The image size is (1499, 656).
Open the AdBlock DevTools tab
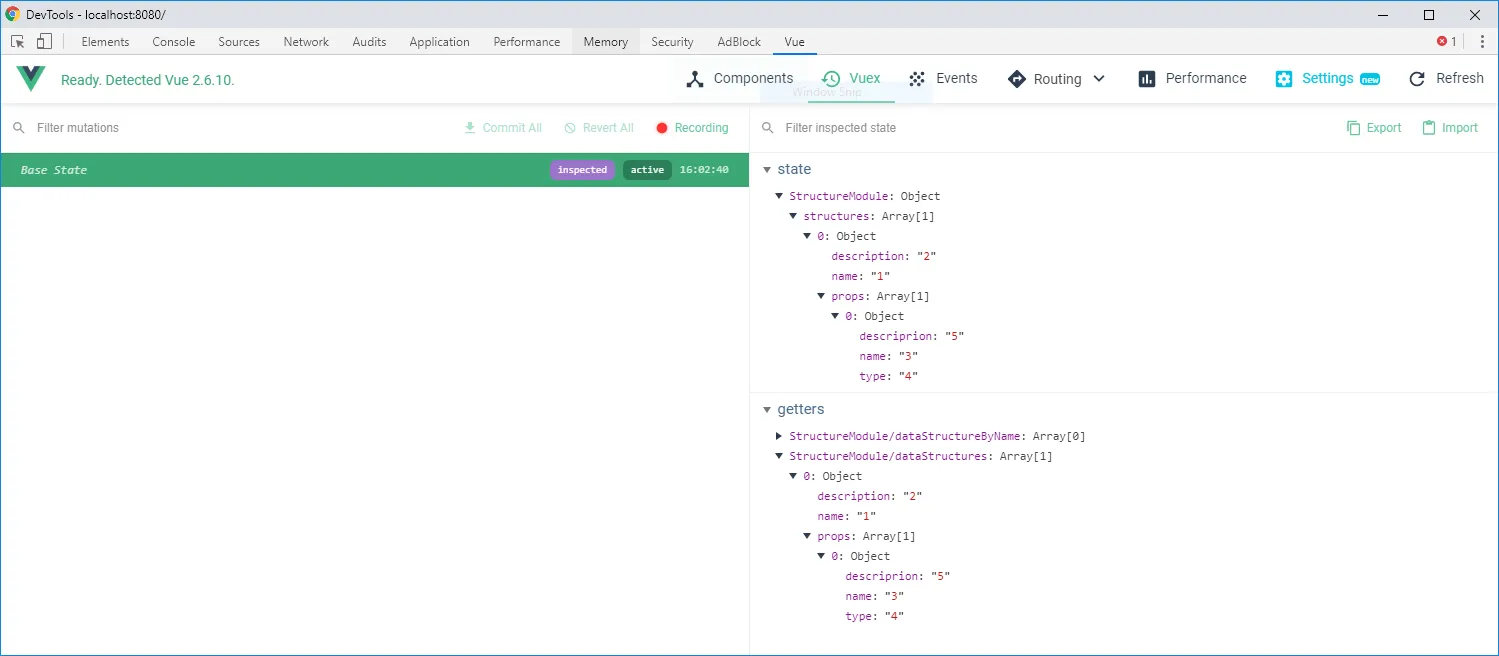[739, 42]
